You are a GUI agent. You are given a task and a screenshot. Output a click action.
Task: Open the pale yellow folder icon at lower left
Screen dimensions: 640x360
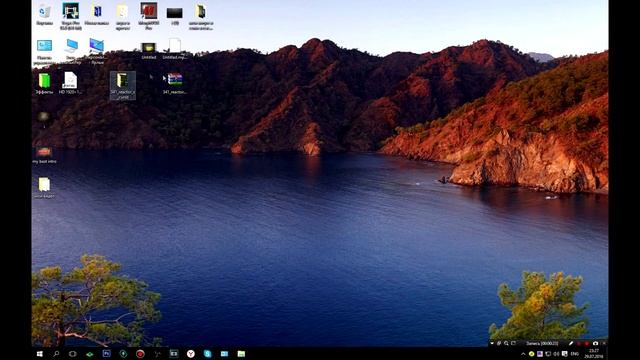pyautogui.click(x=44, y=188)
